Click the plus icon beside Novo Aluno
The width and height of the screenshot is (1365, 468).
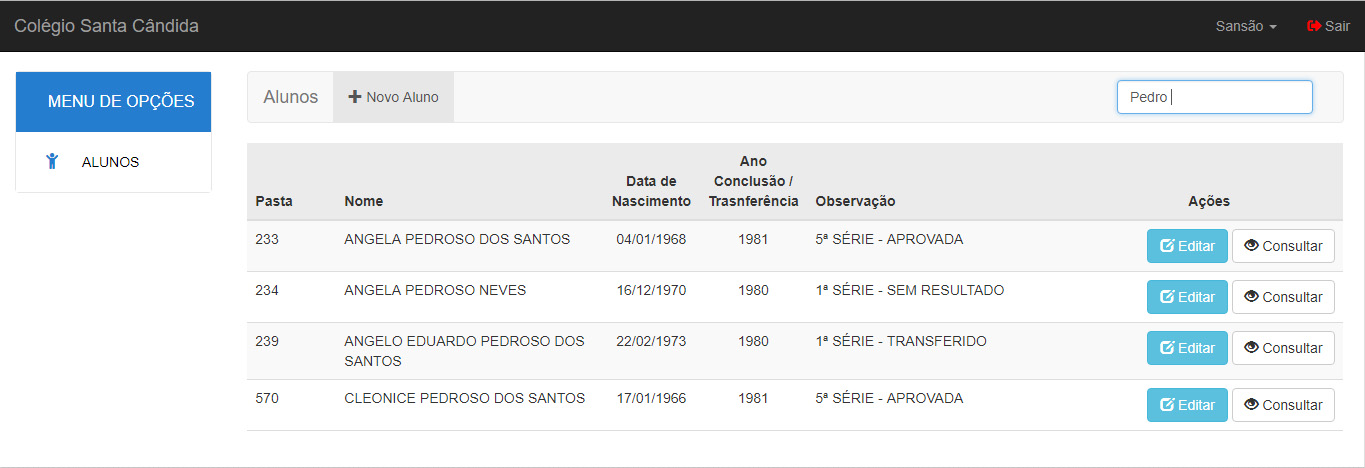[354, 97]
